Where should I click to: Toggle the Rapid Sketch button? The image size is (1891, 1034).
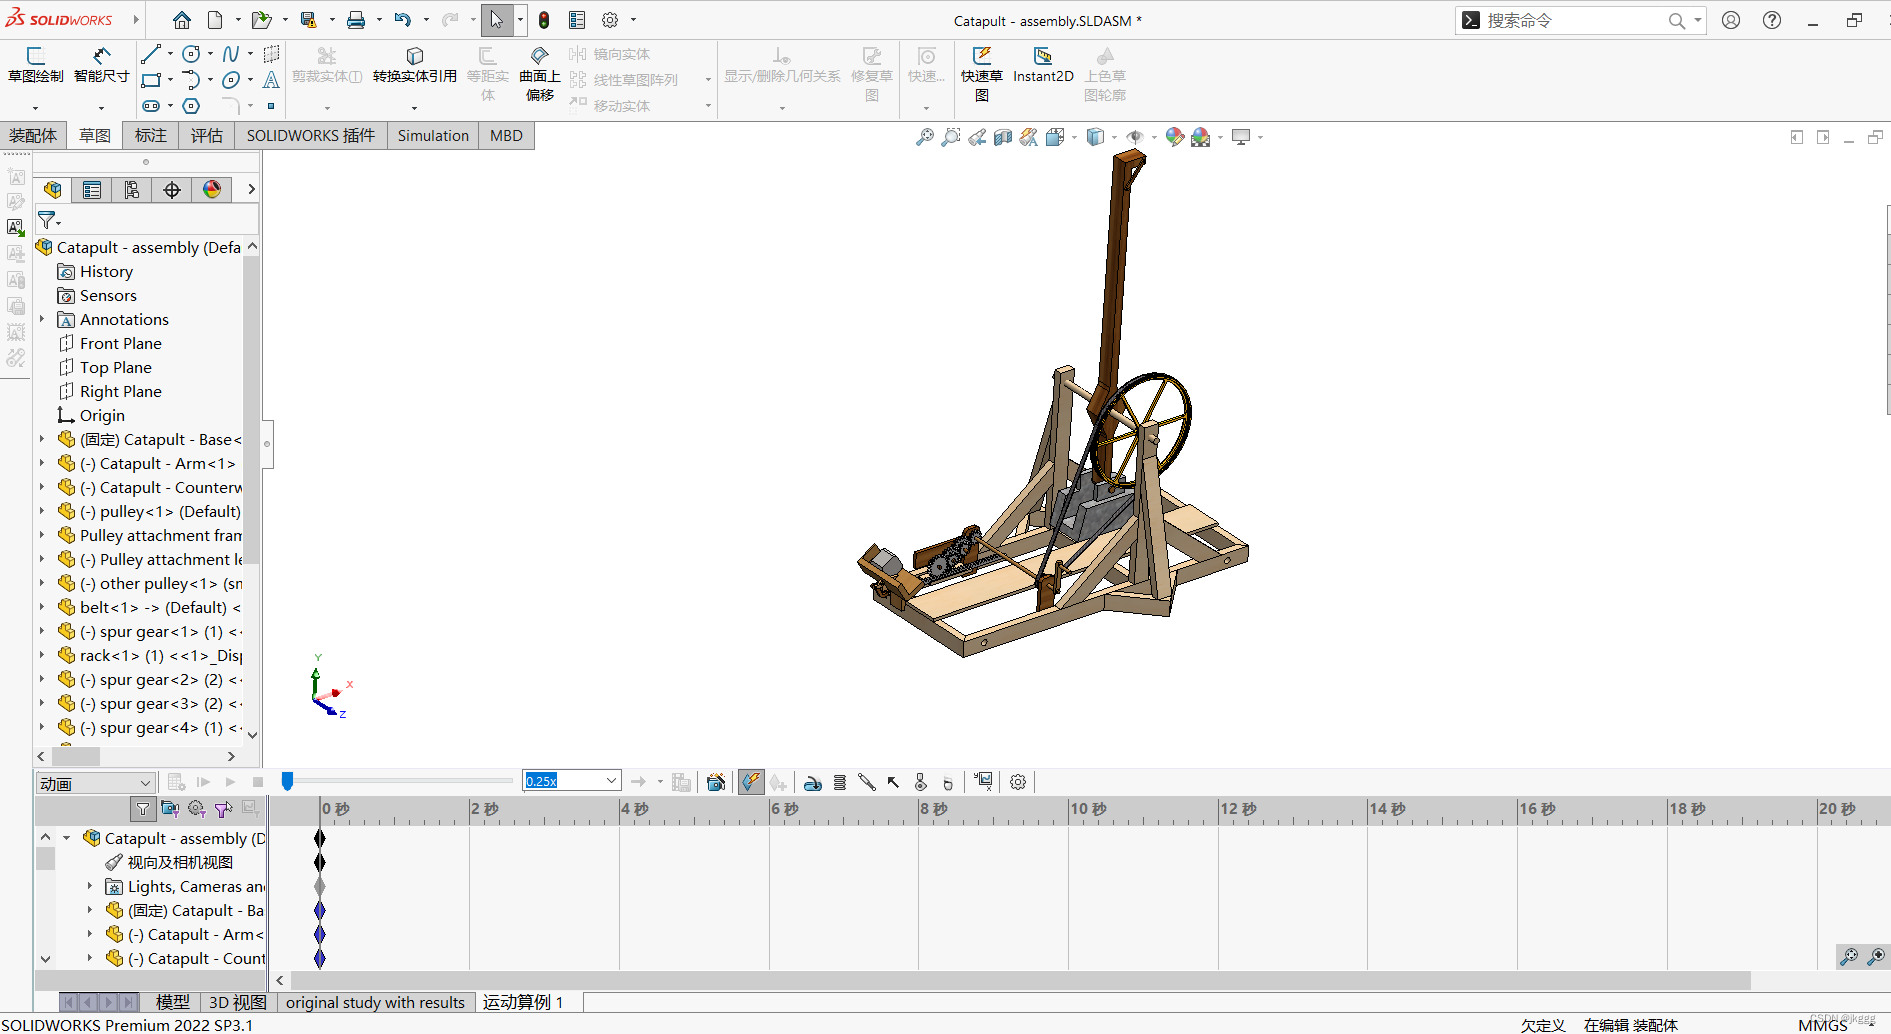(x=981, y=74)
